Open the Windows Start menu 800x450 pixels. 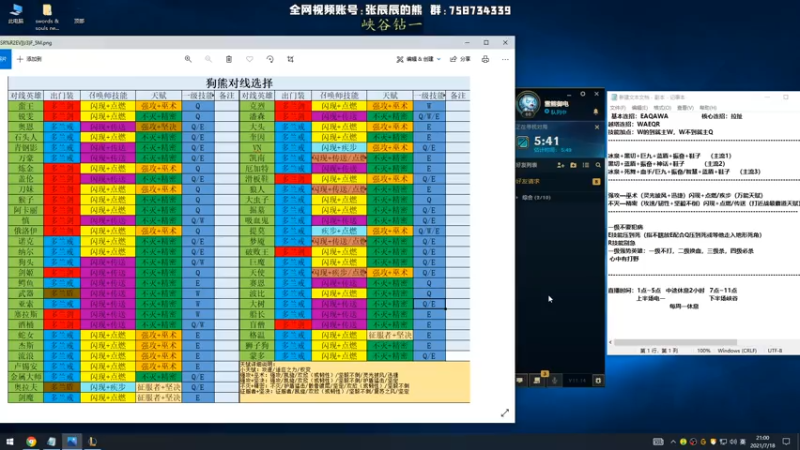click(10, 441)
